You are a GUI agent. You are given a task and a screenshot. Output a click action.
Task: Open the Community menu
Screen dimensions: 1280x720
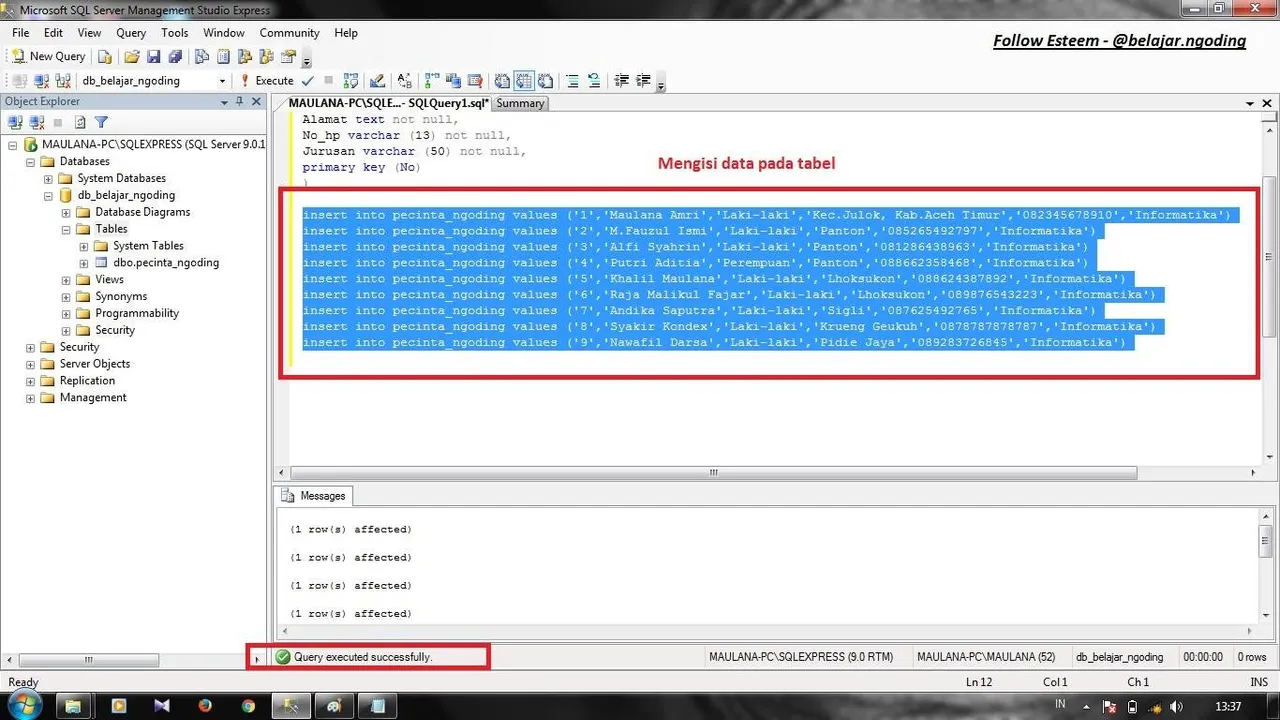coord(290,33)
